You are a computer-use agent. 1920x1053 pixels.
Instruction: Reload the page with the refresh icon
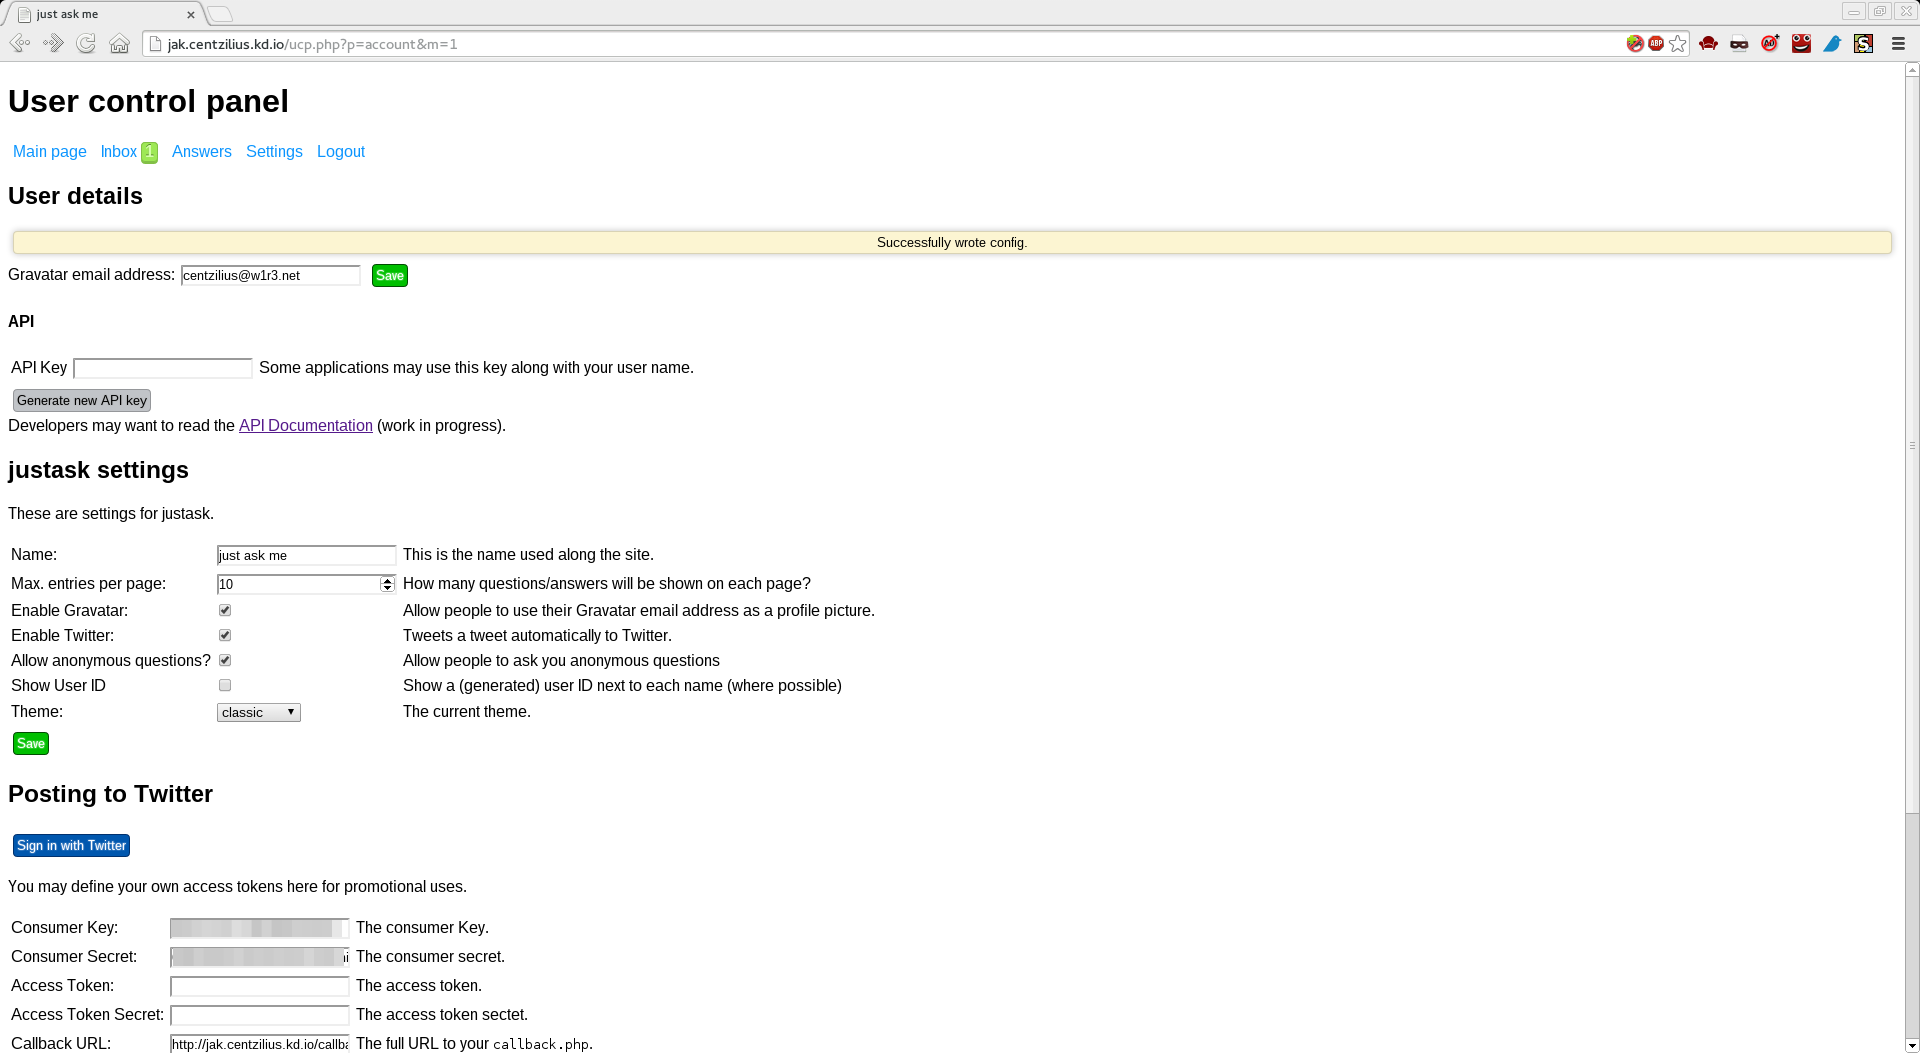coord(86,44)
